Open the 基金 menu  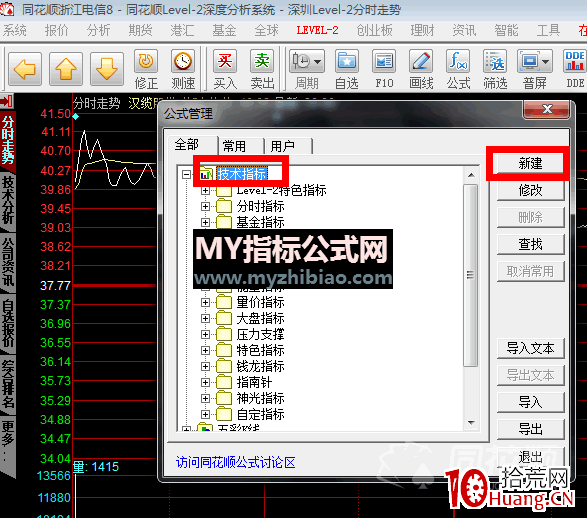coord(224,30)
